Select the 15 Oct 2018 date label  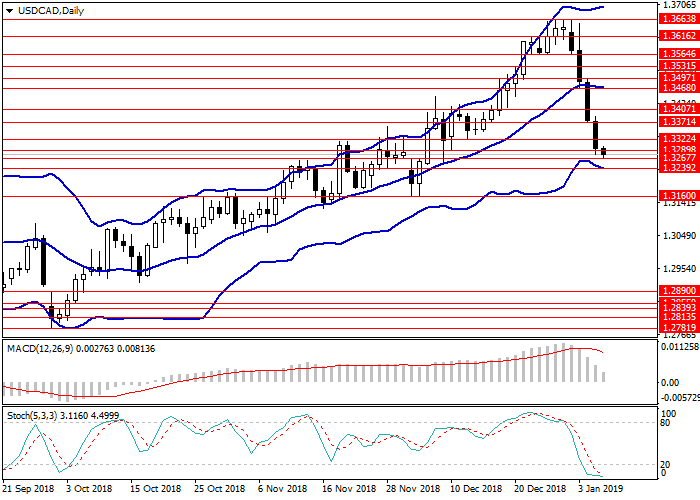[x=156, y=488]
